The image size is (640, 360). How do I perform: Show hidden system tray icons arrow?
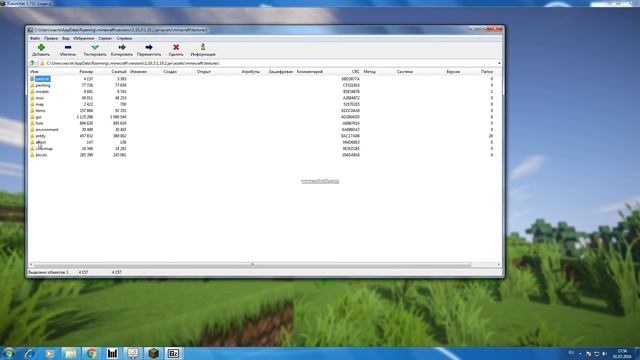click(x=580, y=353)
